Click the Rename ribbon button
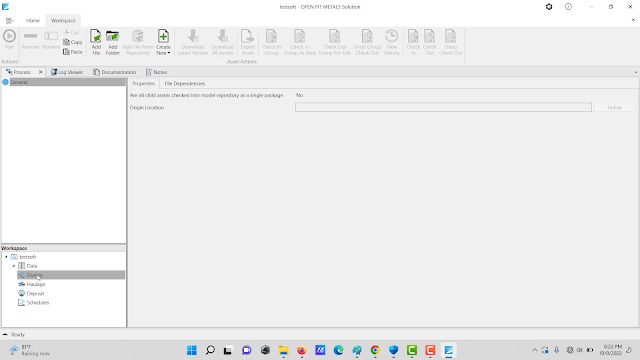This screenshot has width=640, height=360. coord(51,40)
